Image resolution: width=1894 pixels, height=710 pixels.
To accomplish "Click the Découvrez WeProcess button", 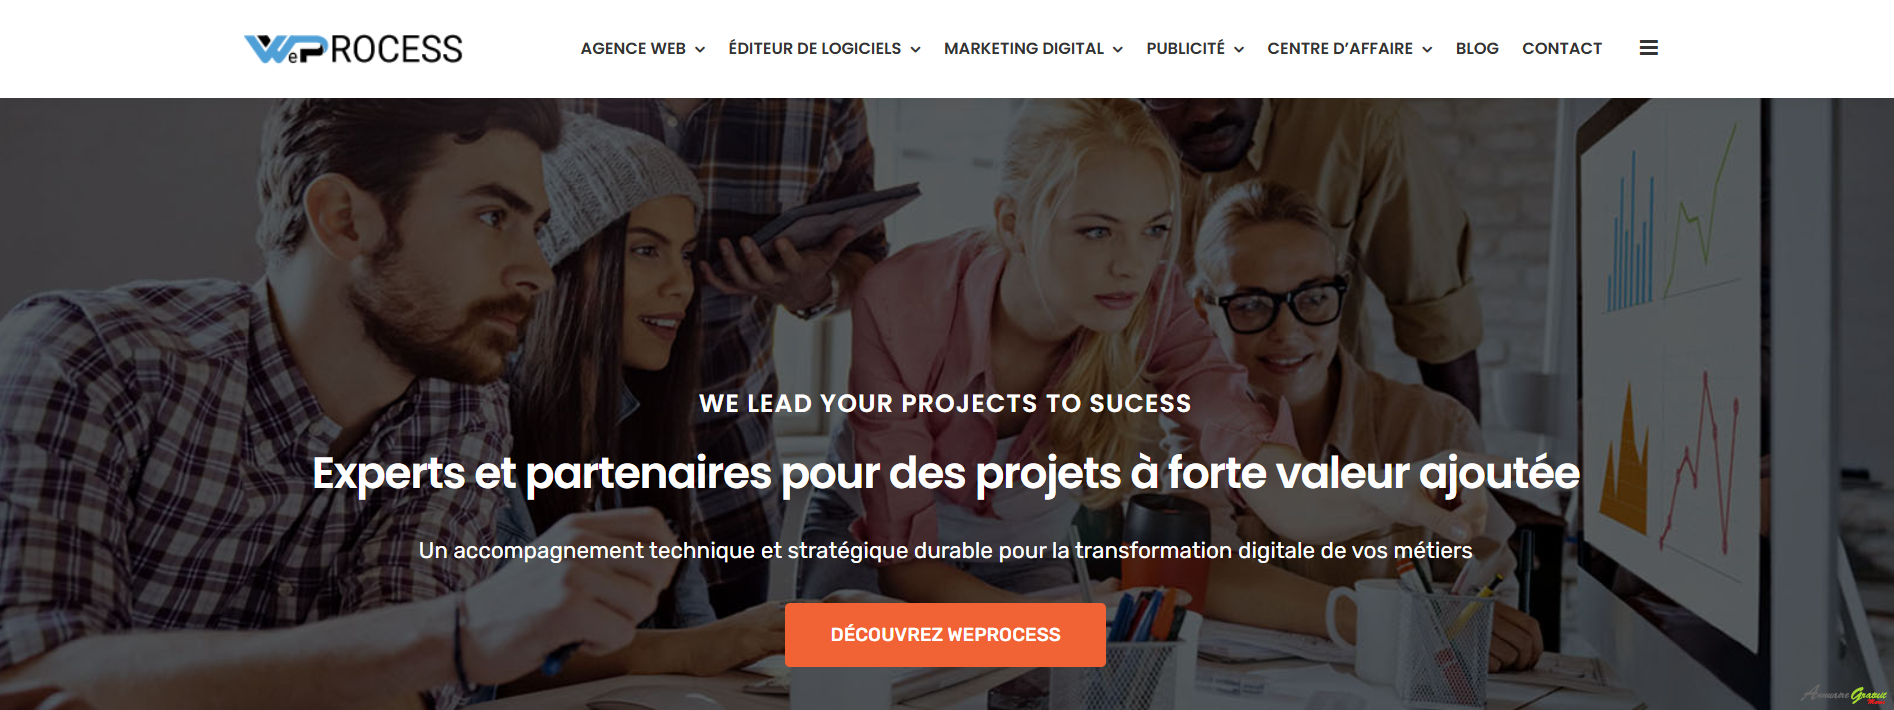I will click(x=945, y=635).
